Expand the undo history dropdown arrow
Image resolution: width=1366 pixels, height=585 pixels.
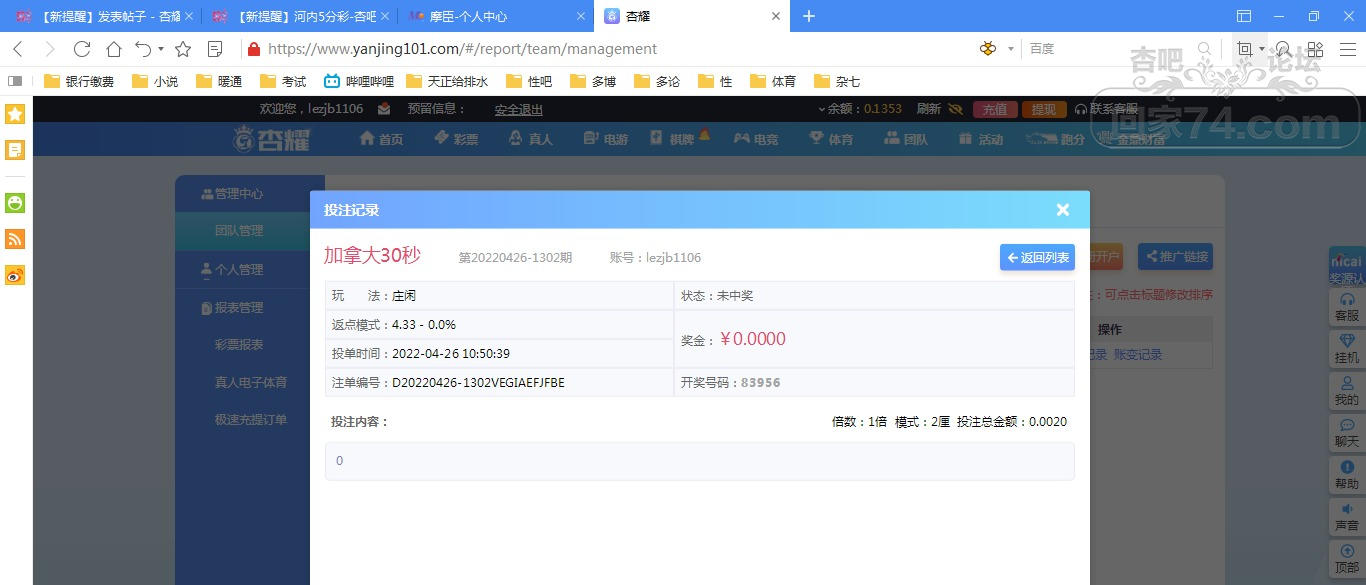(x=161, y=49)
